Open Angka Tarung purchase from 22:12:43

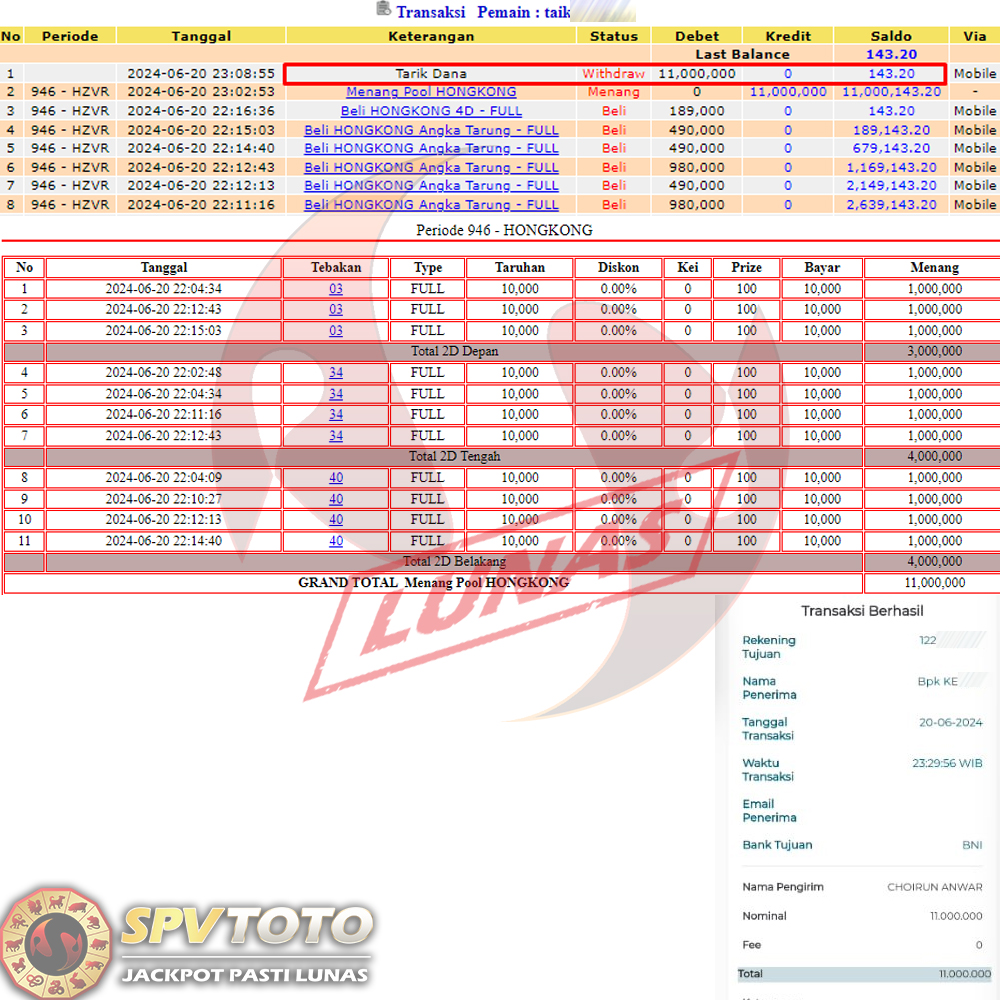[431, 167]
